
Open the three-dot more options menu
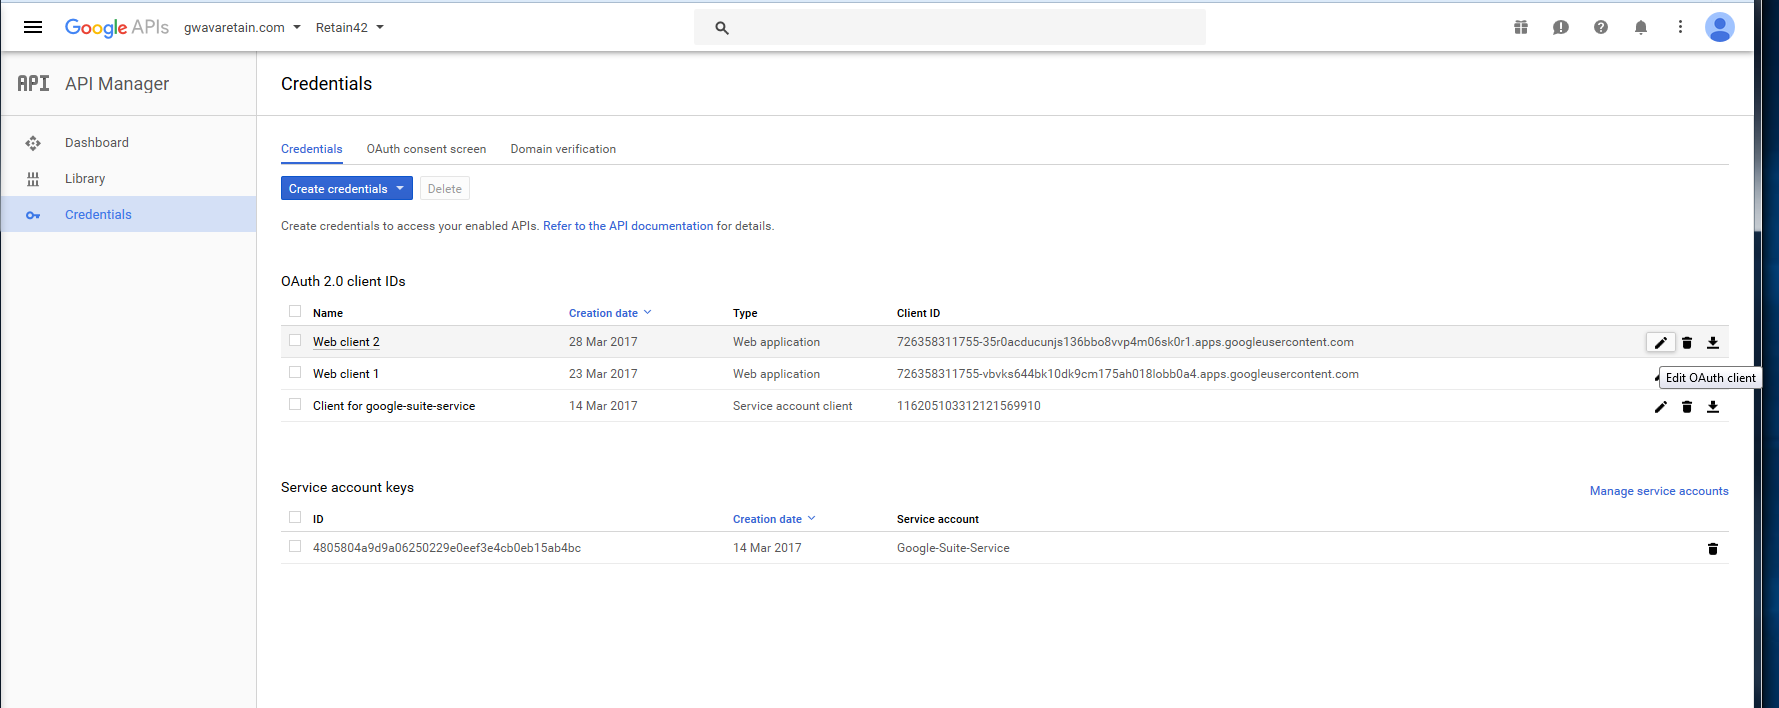pyautogui.click(x=1680, y=27)
